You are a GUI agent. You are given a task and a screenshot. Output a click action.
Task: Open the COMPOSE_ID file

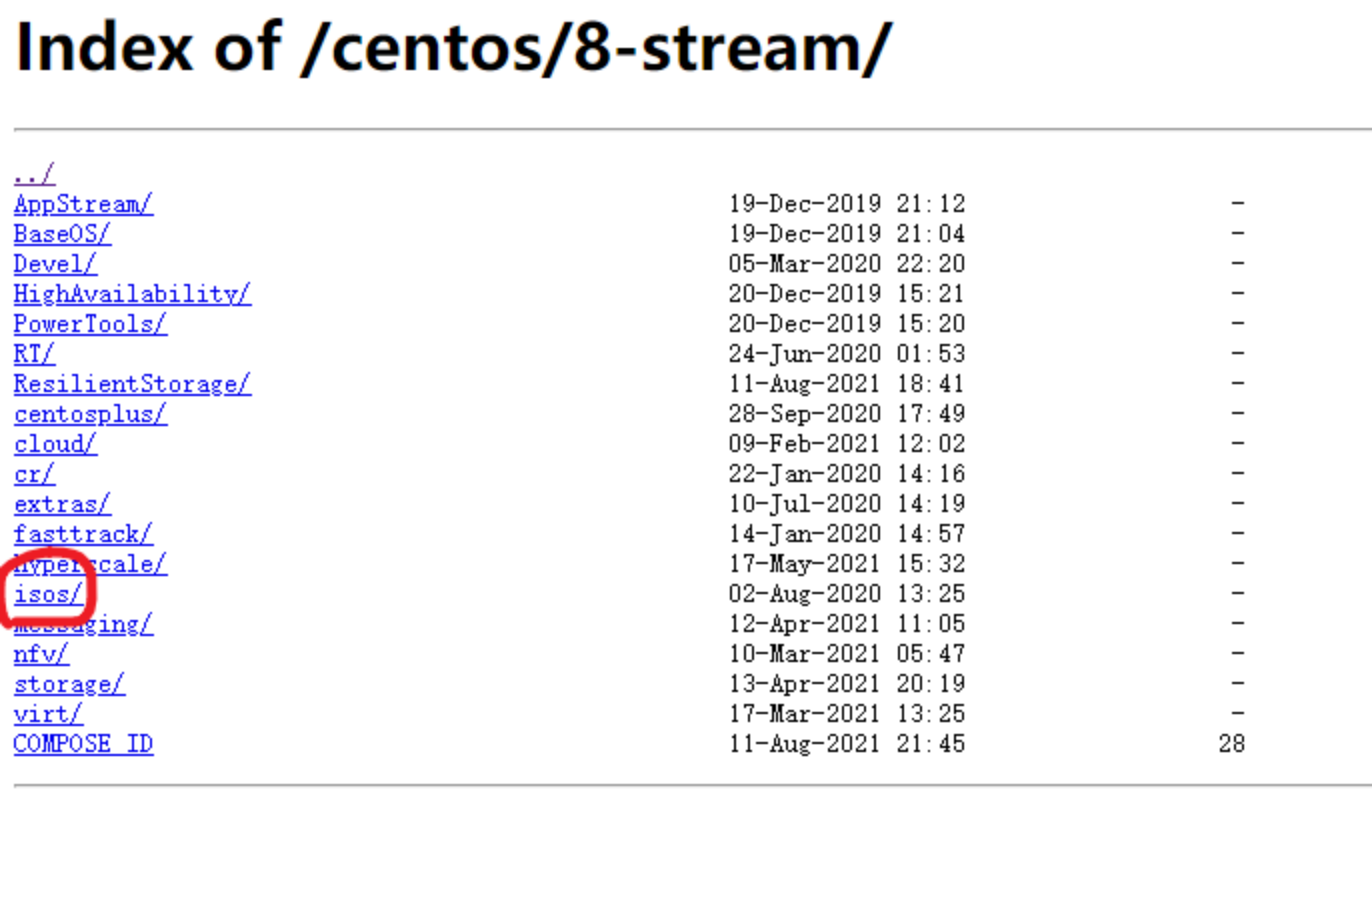point(83,744)
